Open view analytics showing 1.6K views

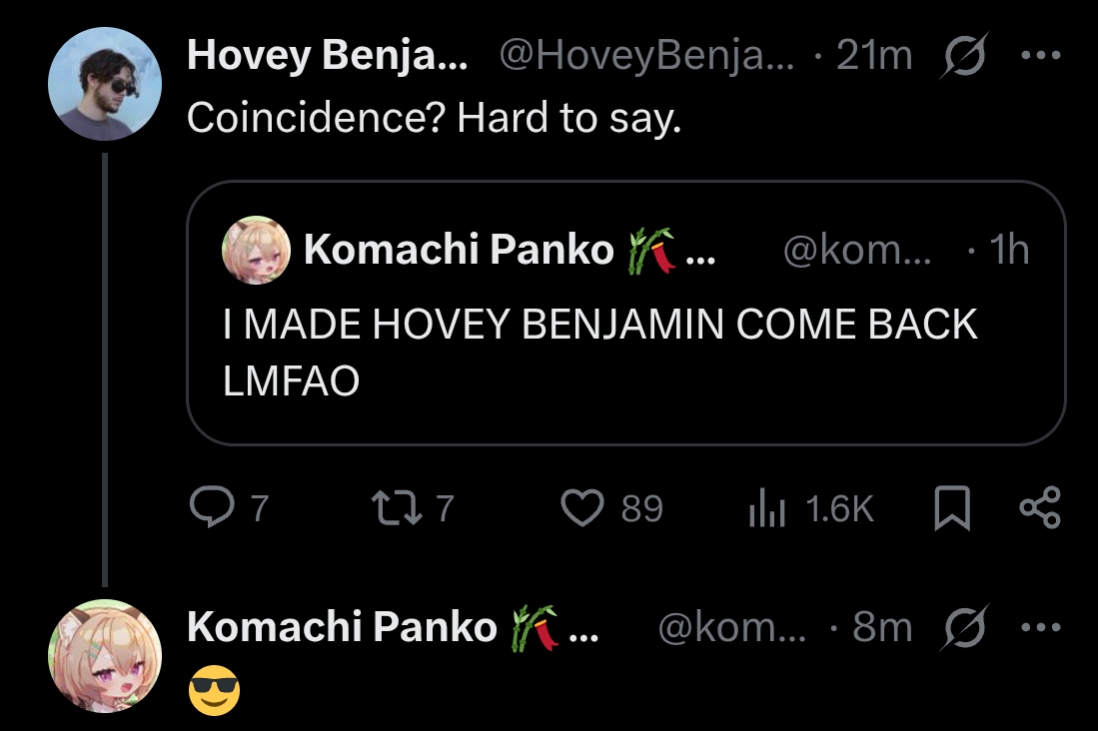point(764,510)
